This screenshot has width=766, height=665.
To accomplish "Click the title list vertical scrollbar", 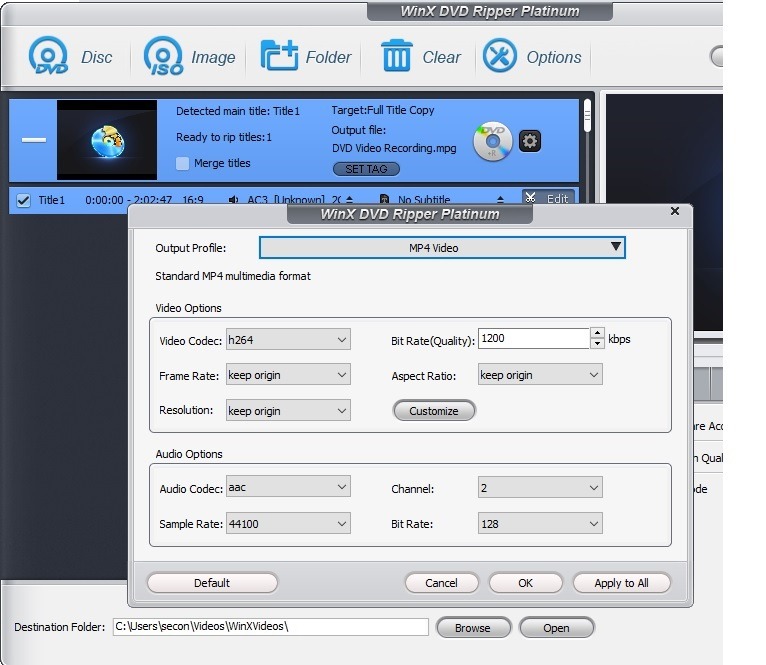I will pos(587,116).
